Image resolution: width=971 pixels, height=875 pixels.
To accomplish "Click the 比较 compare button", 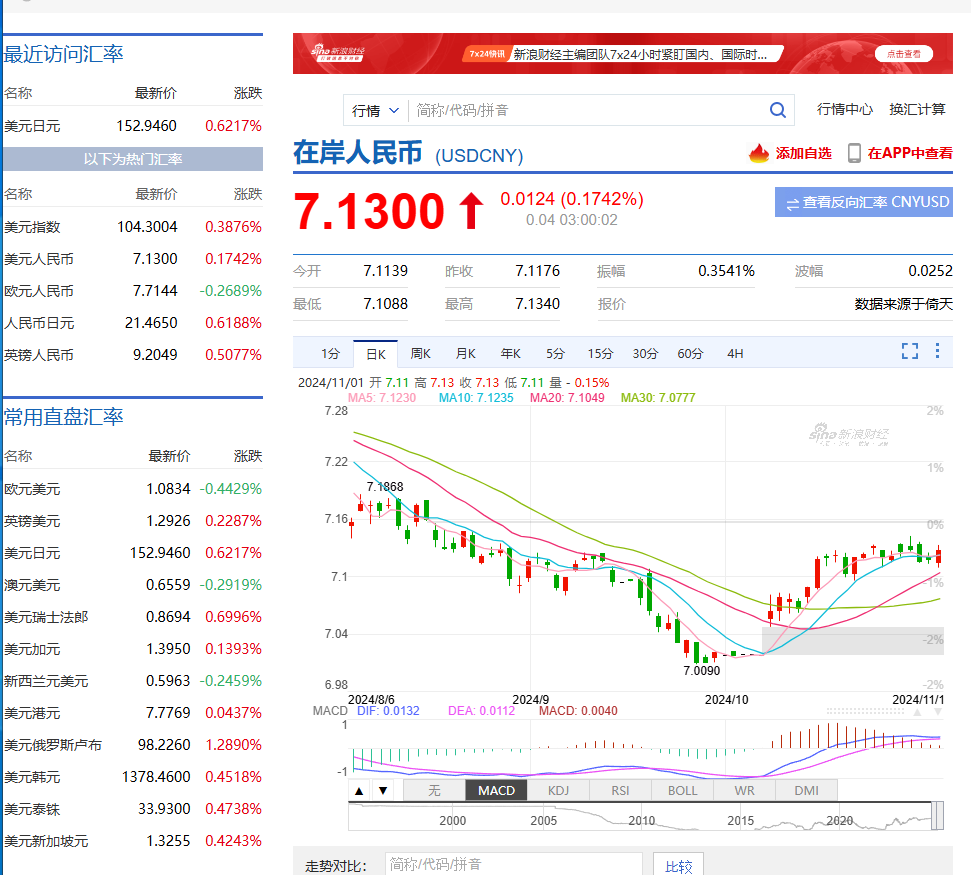I will (x=678, y=866).
